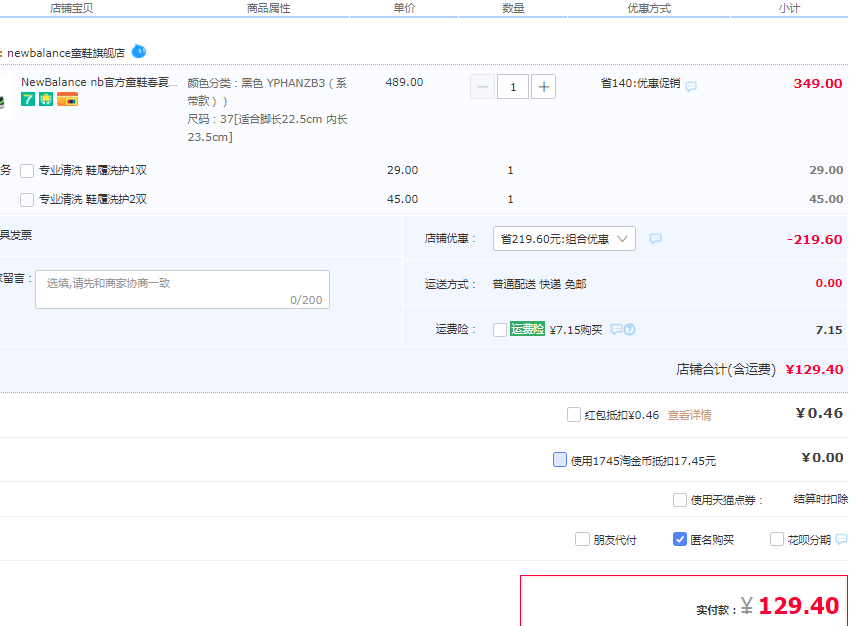The image size is (856, 626).
Task: Enable the 朋友代付 checkbox
Action: click(582, 539)
